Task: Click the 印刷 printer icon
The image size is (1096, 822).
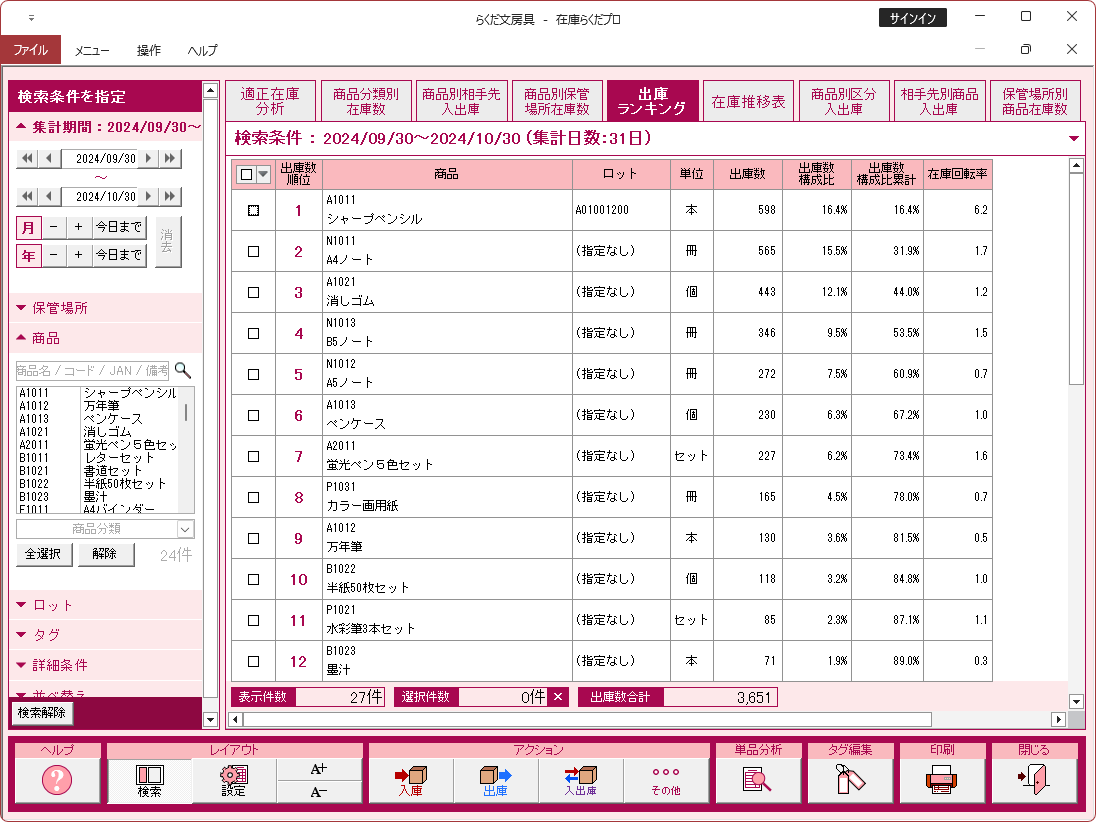Action: tap(941, 780)
